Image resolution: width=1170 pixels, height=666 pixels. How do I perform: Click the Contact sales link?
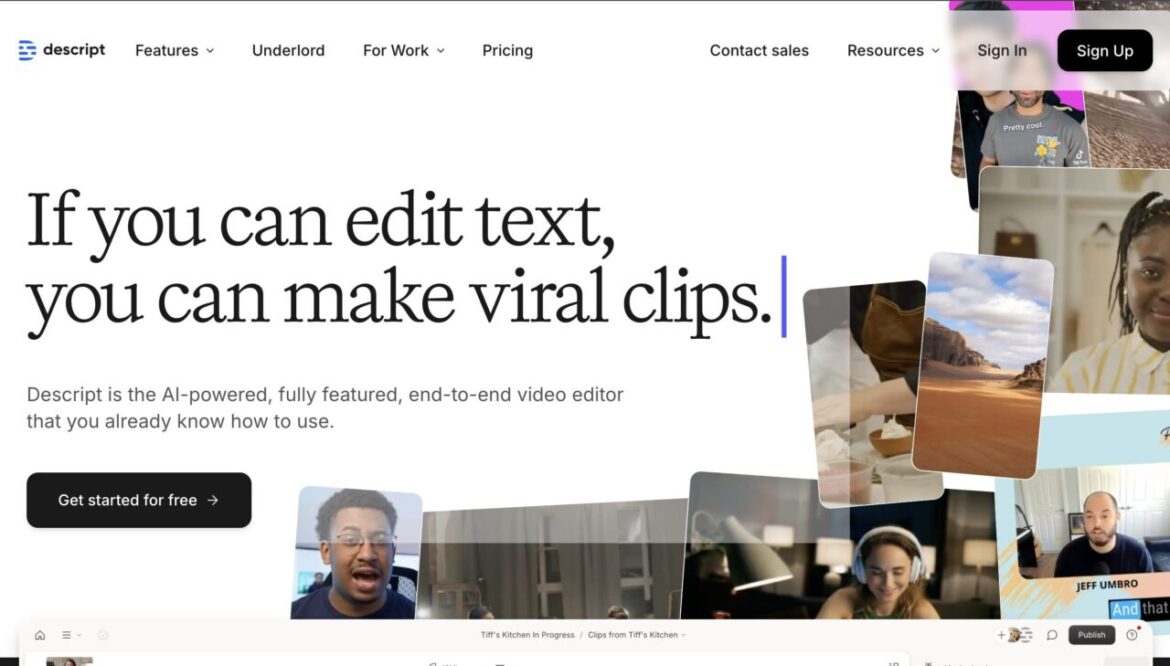click(x=759, y=50)
